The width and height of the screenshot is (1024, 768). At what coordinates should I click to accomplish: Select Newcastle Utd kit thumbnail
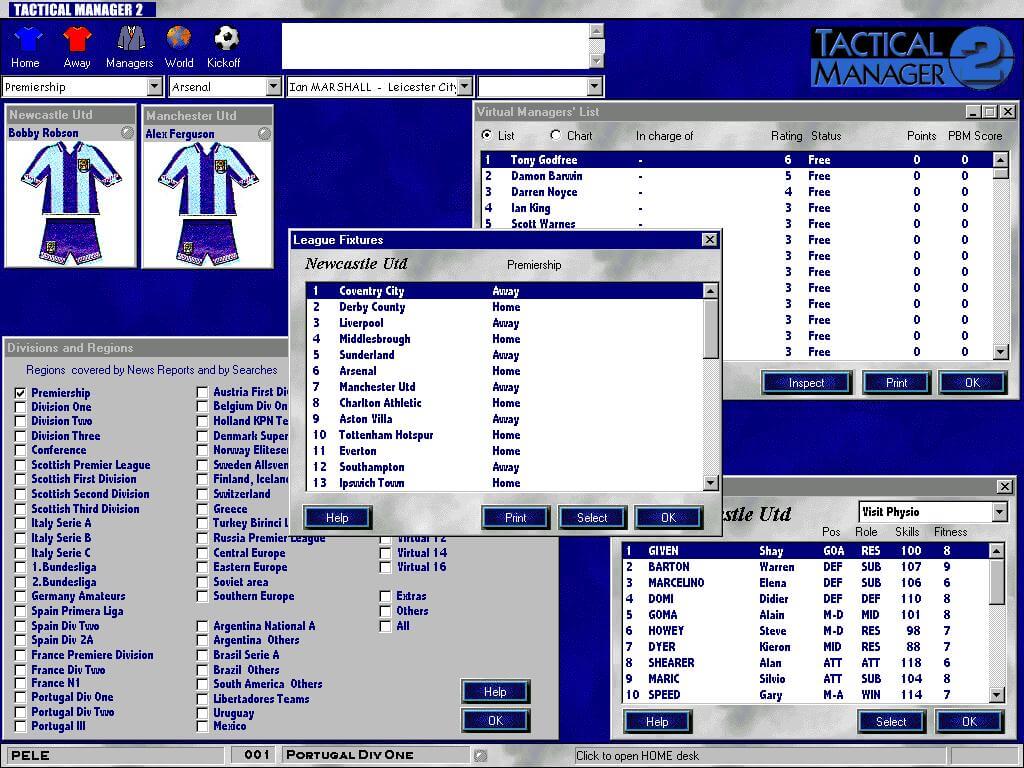71,202
